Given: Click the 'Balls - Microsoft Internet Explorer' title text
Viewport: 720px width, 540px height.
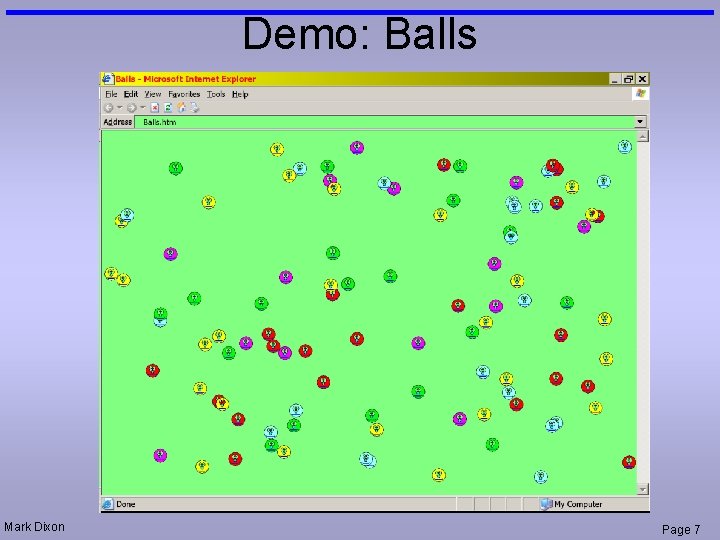Looking at the screenshot, I should (186, 79).
